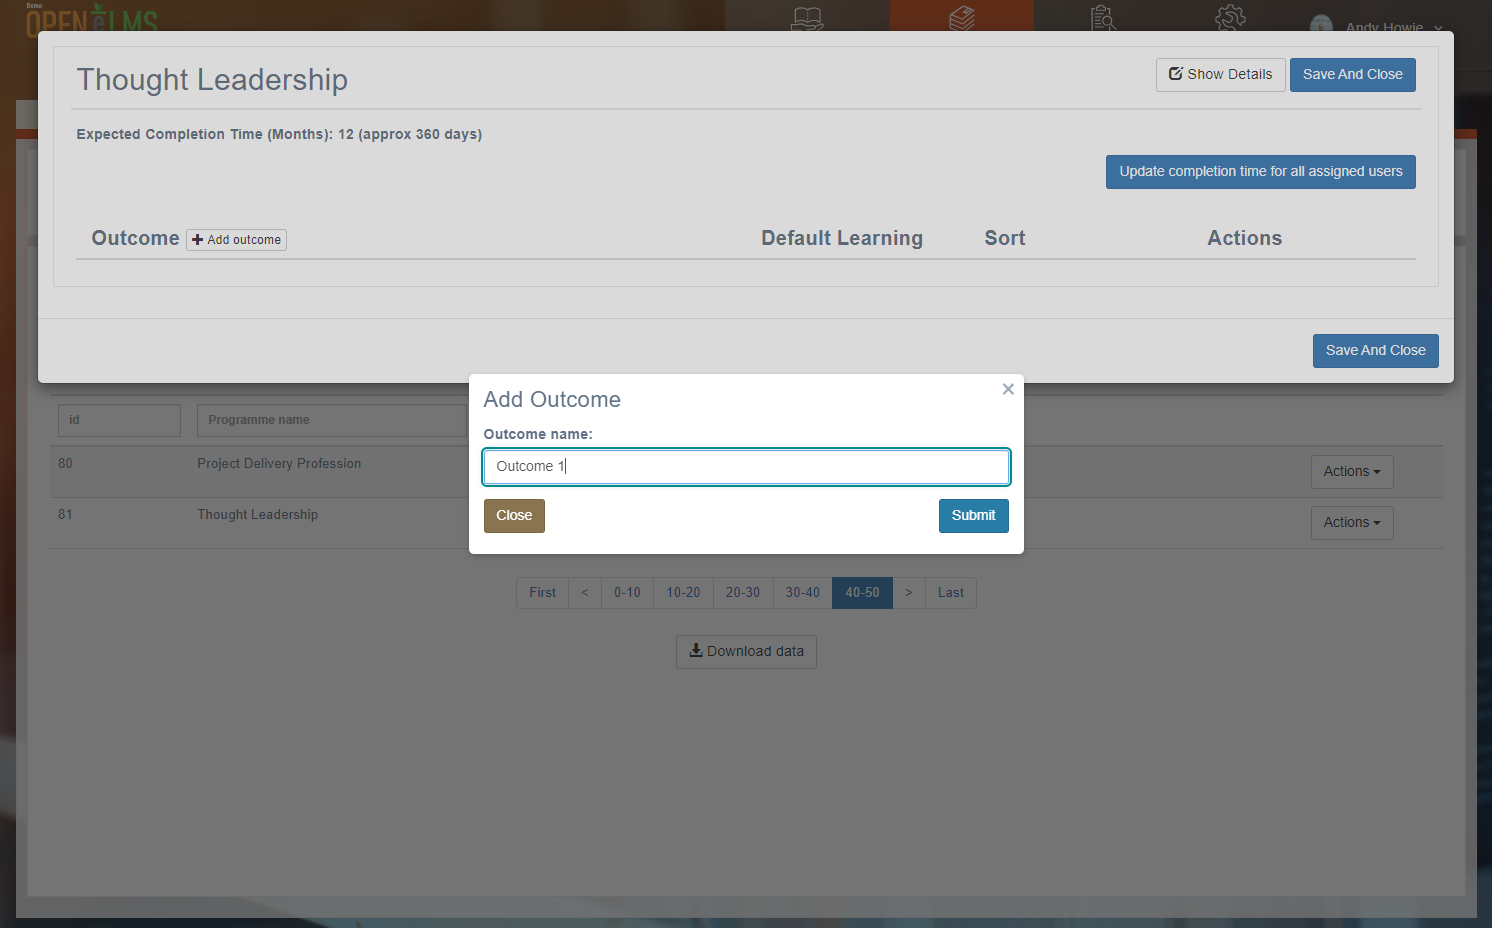Image resolution: width=1492 pixels, height=928 pixels.
Task: Select page range 20-30
Action: tap(743, 593)
